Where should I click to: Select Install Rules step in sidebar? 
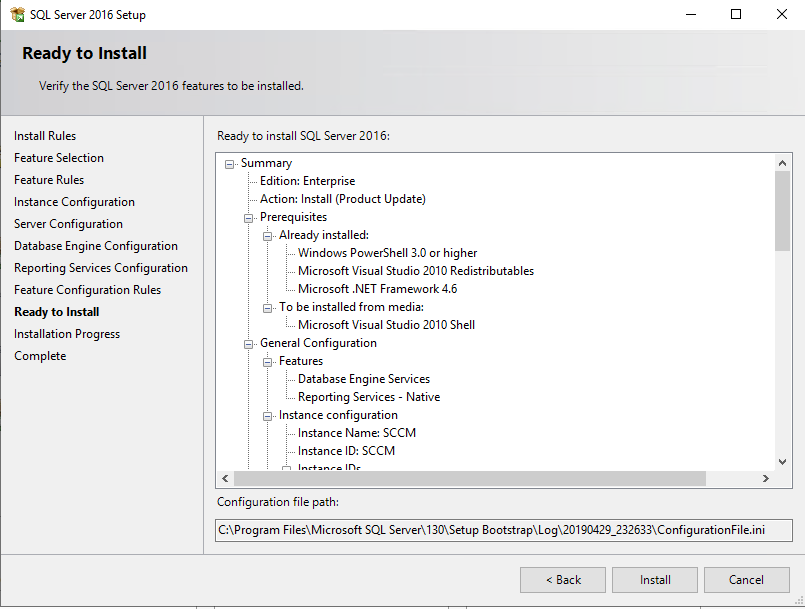point(45,136)
